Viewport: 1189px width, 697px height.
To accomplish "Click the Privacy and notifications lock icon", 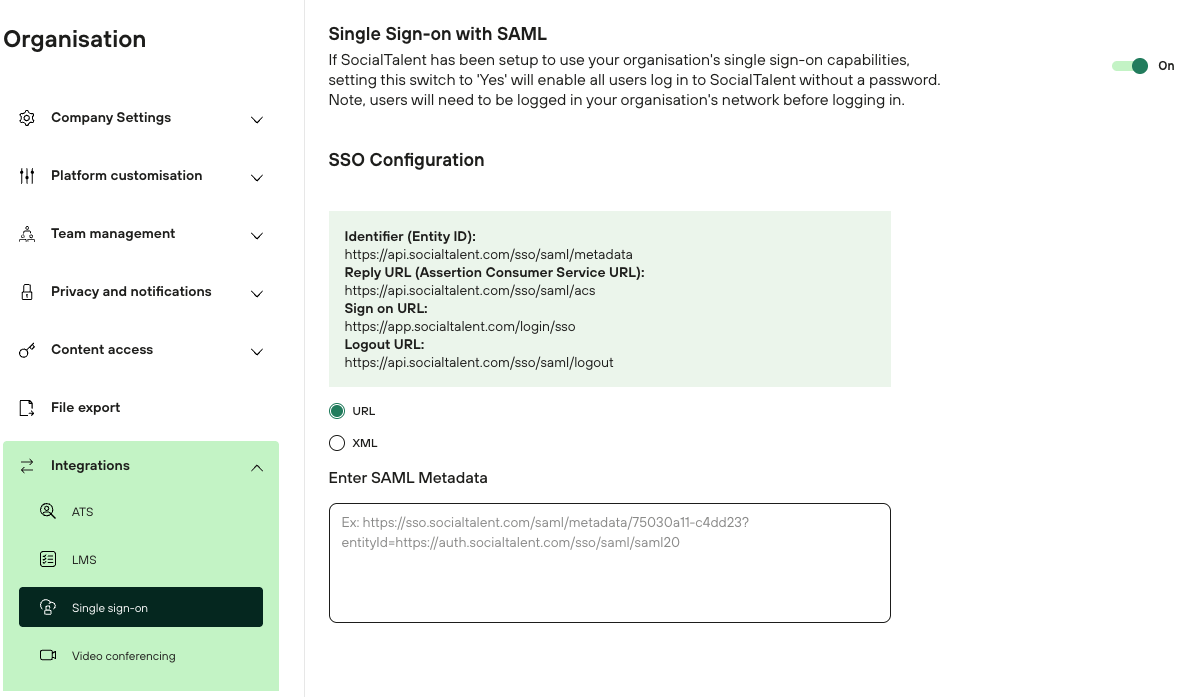I will pyautogui.click(x=27, y=292).
